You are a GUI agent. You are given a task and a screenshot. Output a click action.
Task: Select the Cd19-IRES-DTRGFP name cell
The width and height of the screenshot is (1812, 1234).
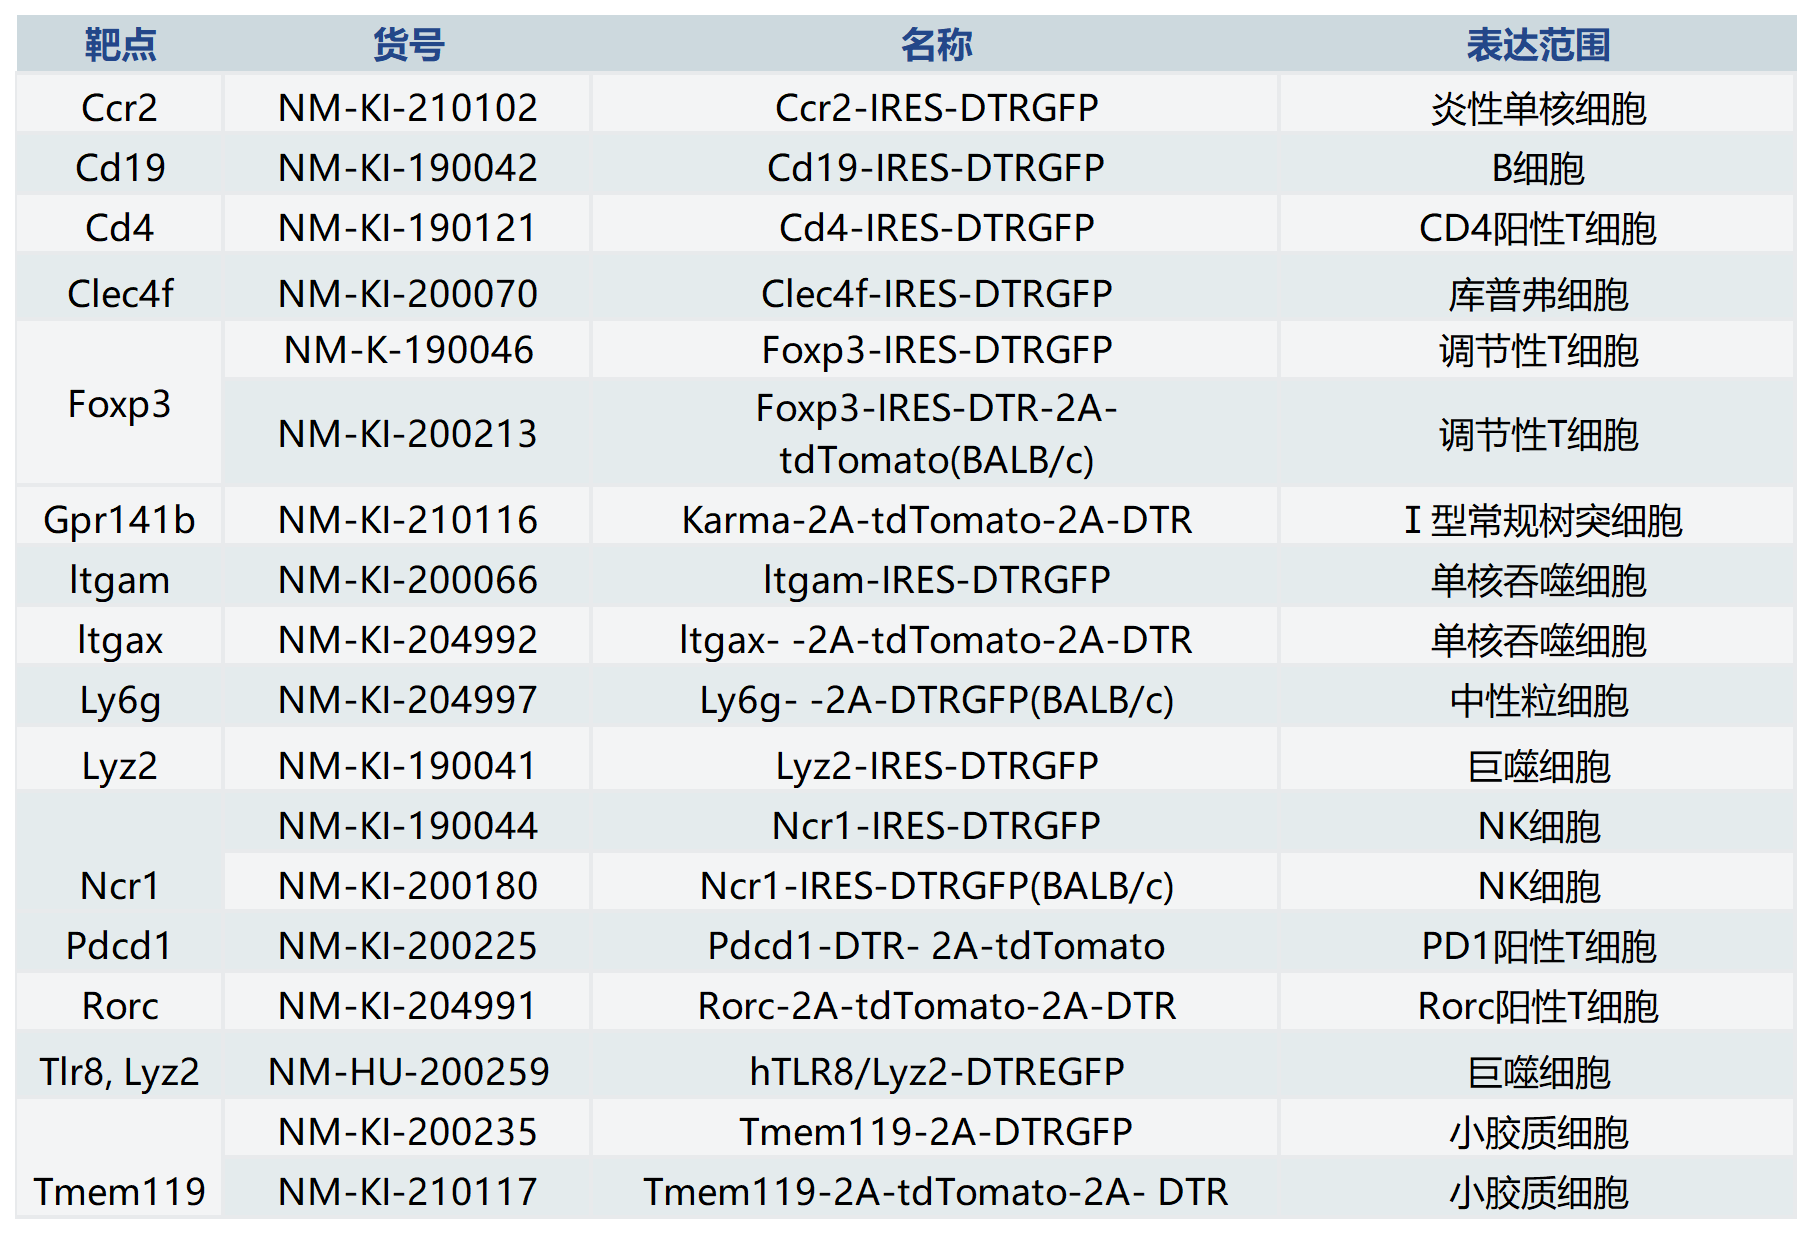935,167
